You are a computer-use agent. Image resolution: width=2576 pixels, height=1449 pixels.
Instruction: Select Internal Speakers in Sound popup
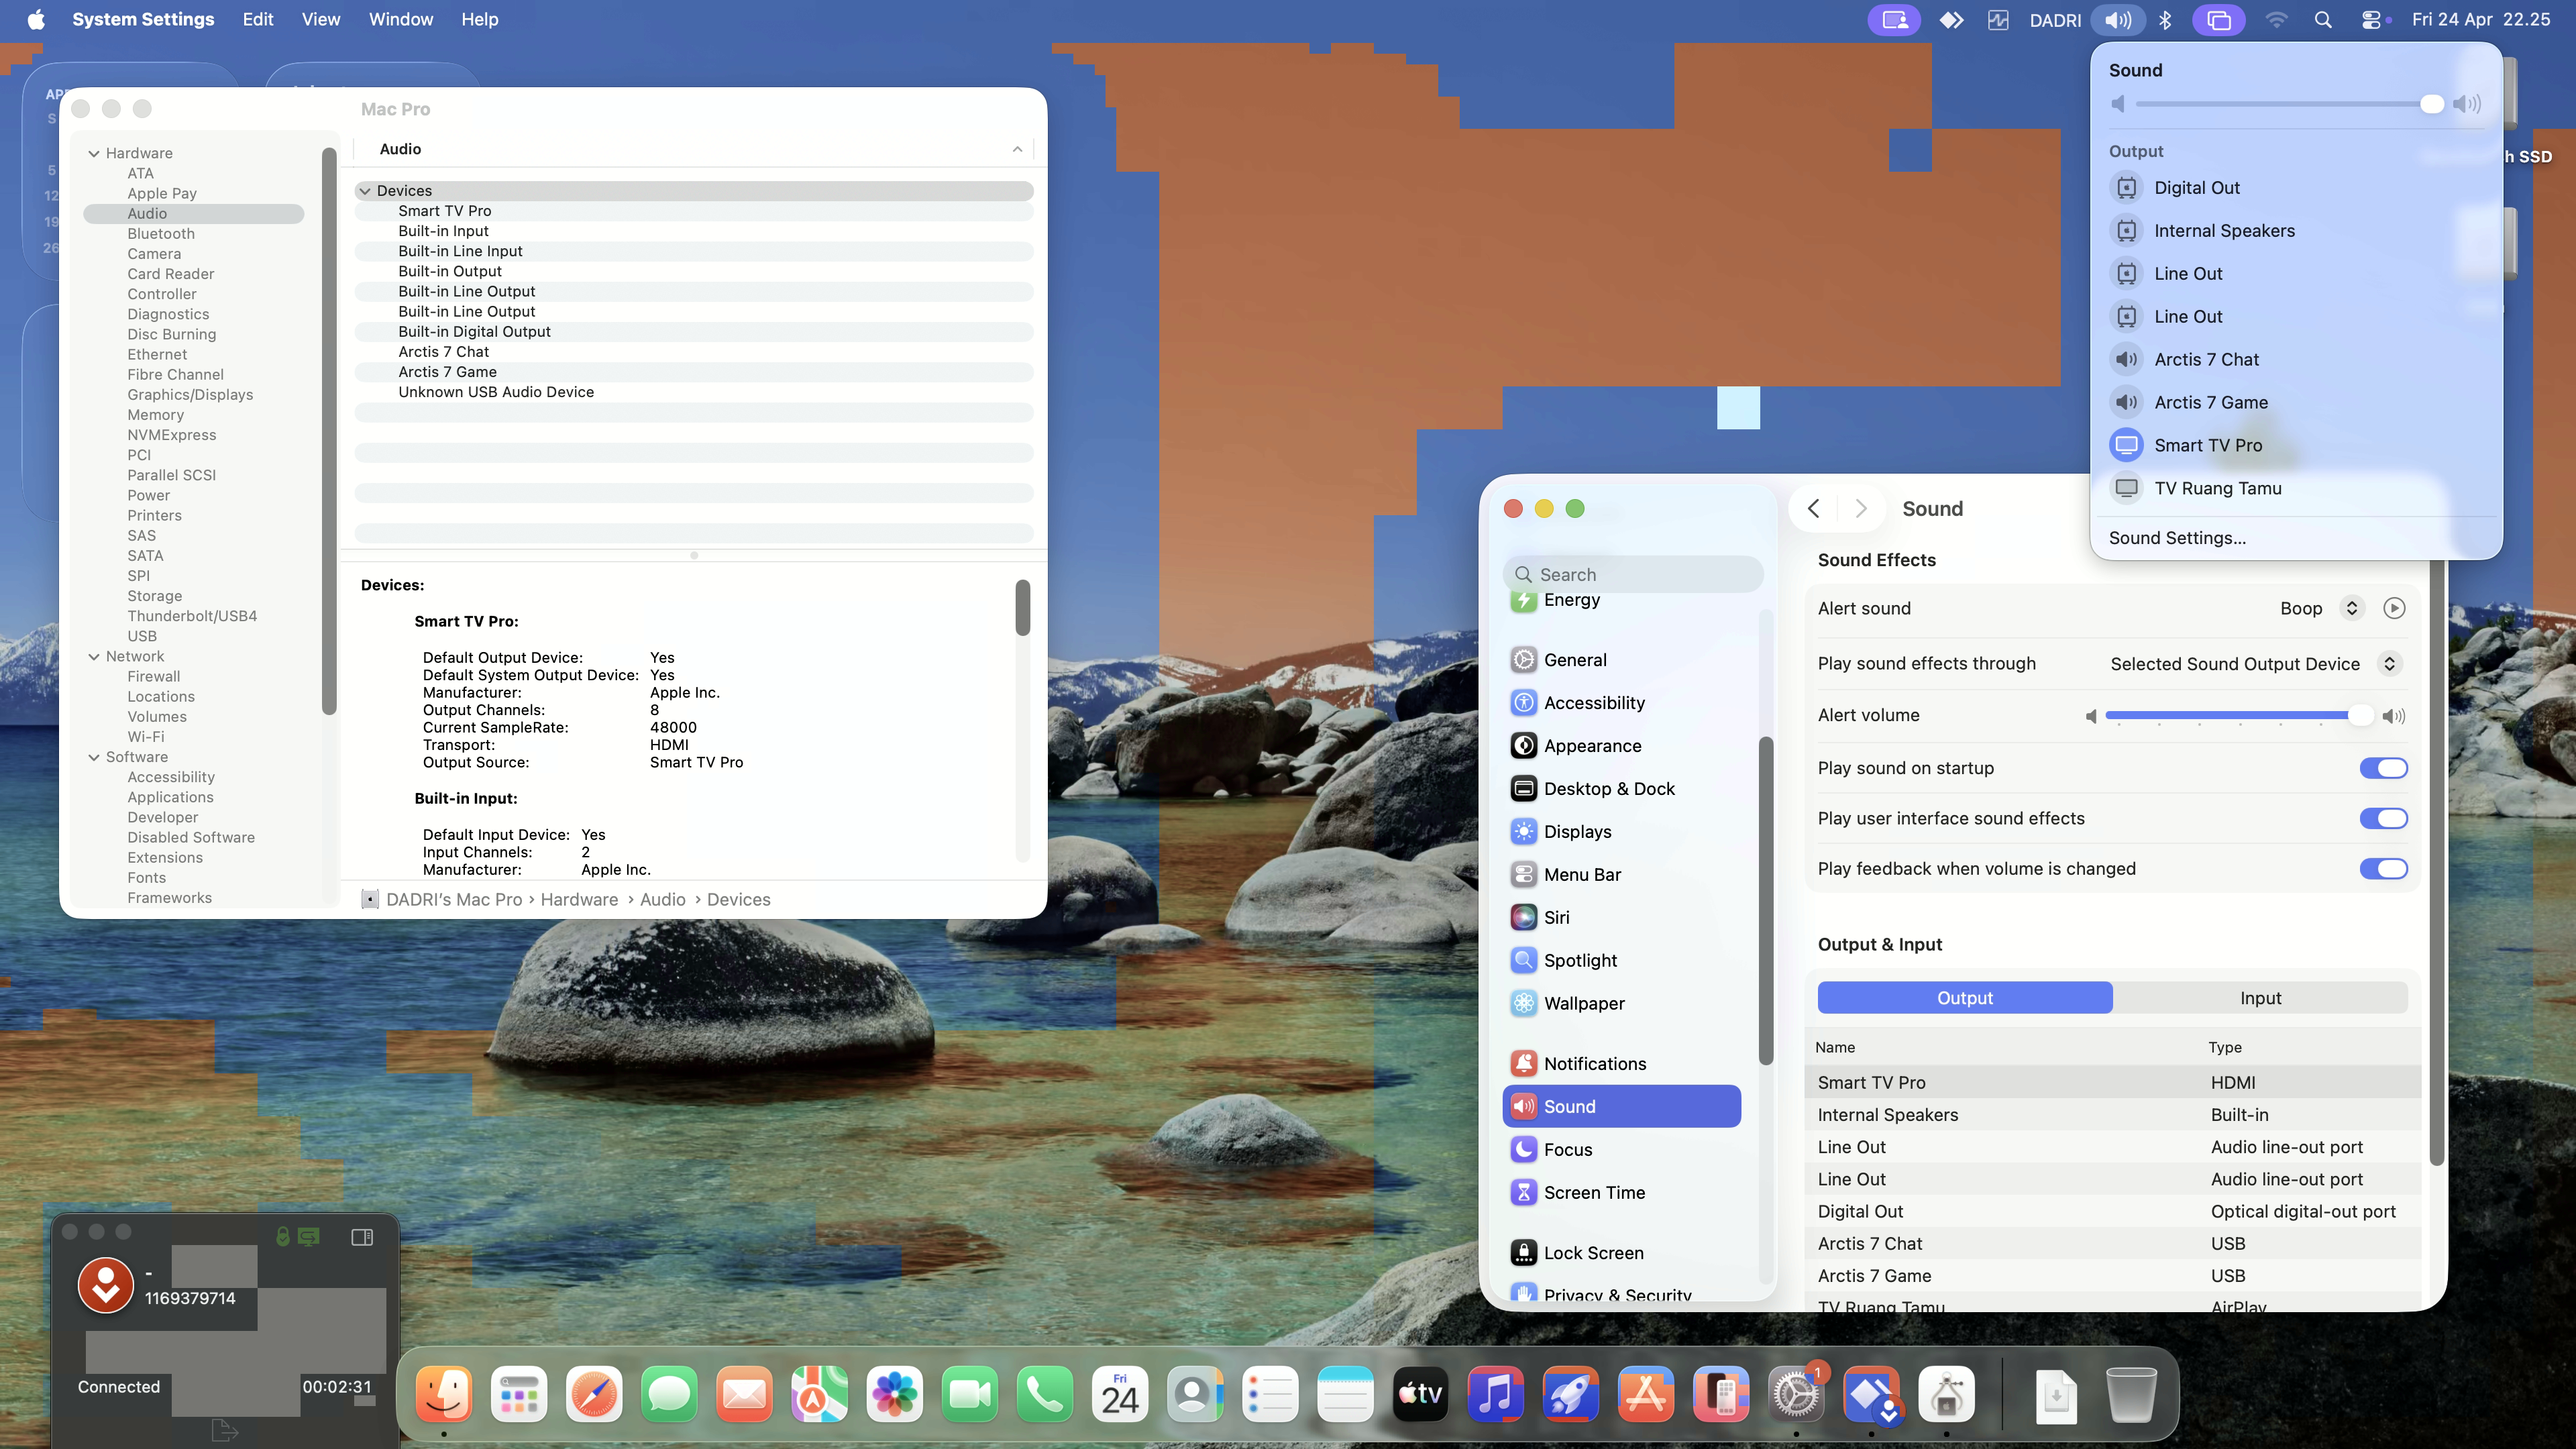[2296, 230]
